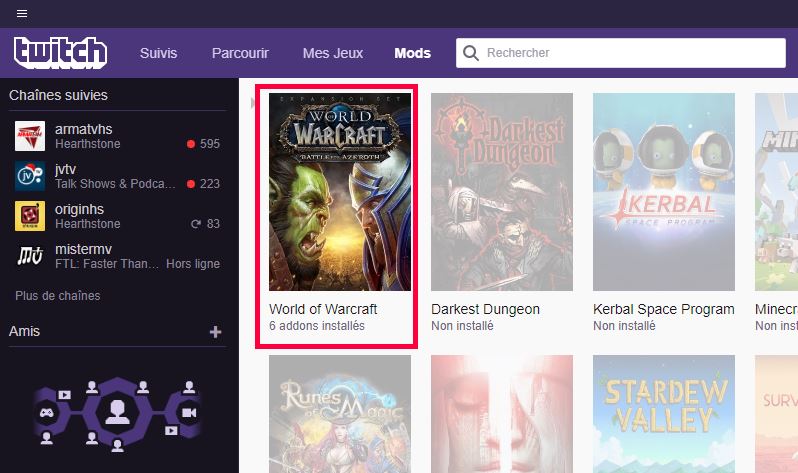Viewport: 798px width, 473px height.
Task: Click mistermv 'Hors ligne' status
Action: [x=193, y=264]
